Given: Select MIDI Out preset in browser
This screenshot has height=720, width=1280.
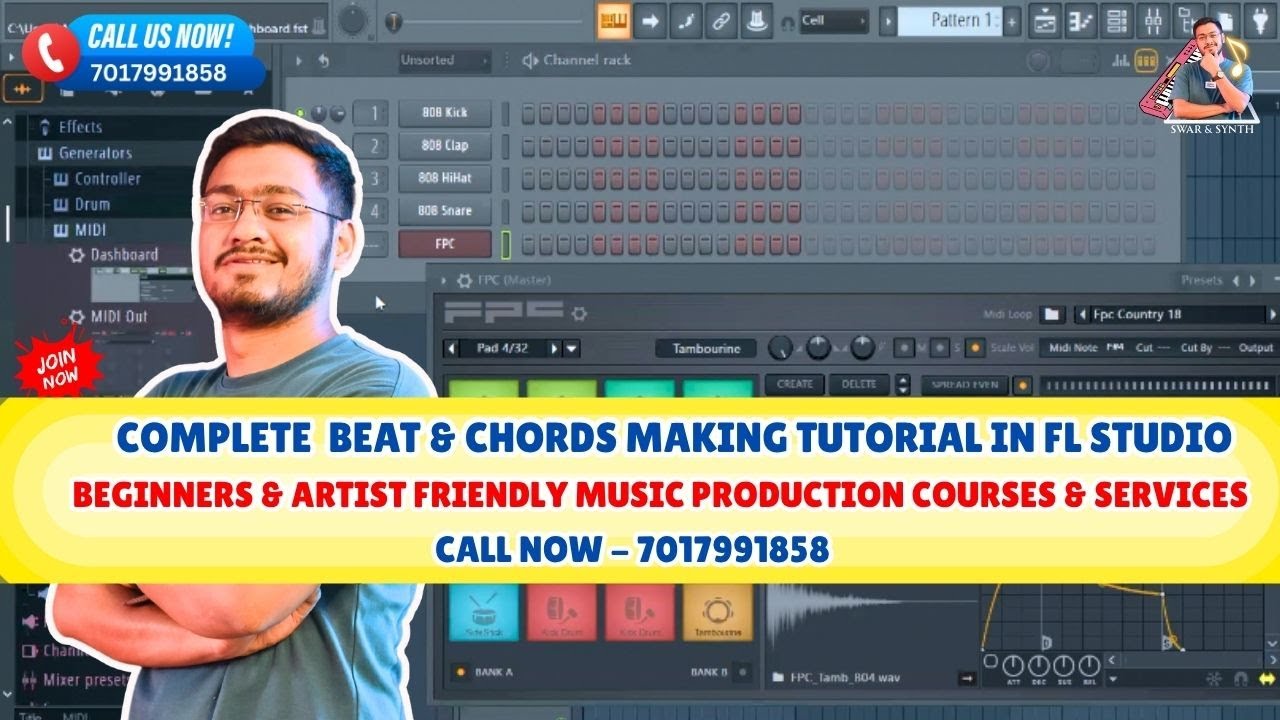Looking at the screenshot, I should tap(108, 317).
